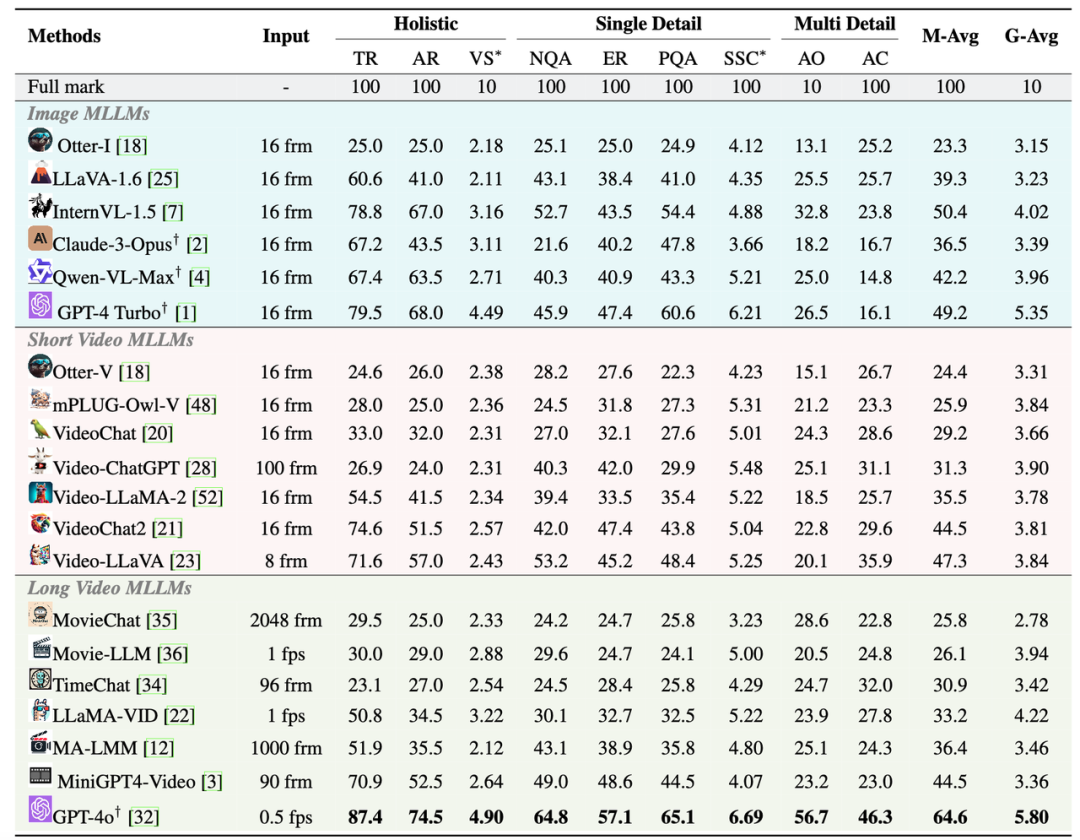This screenshot has width=1080, height=840.
Task: Click the Long Video MLLMs section label
Action: [x=110, y=588]
